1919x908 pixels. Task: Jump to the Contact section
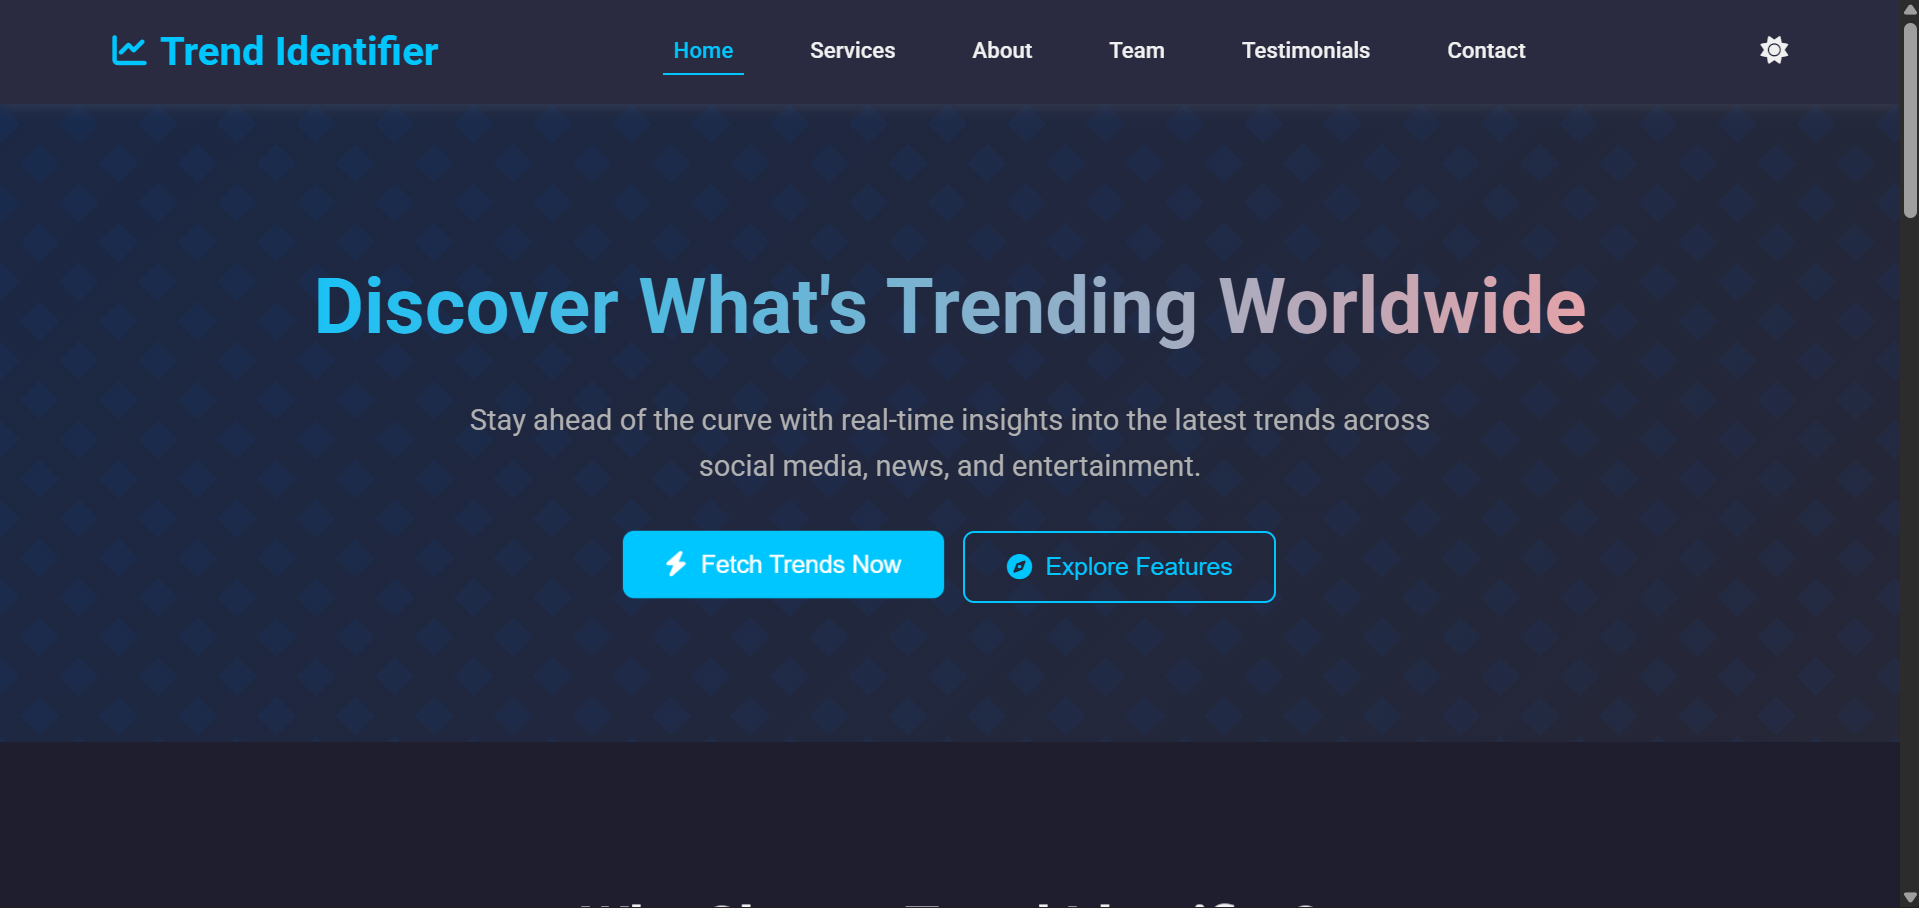[x=1486, y=51]
